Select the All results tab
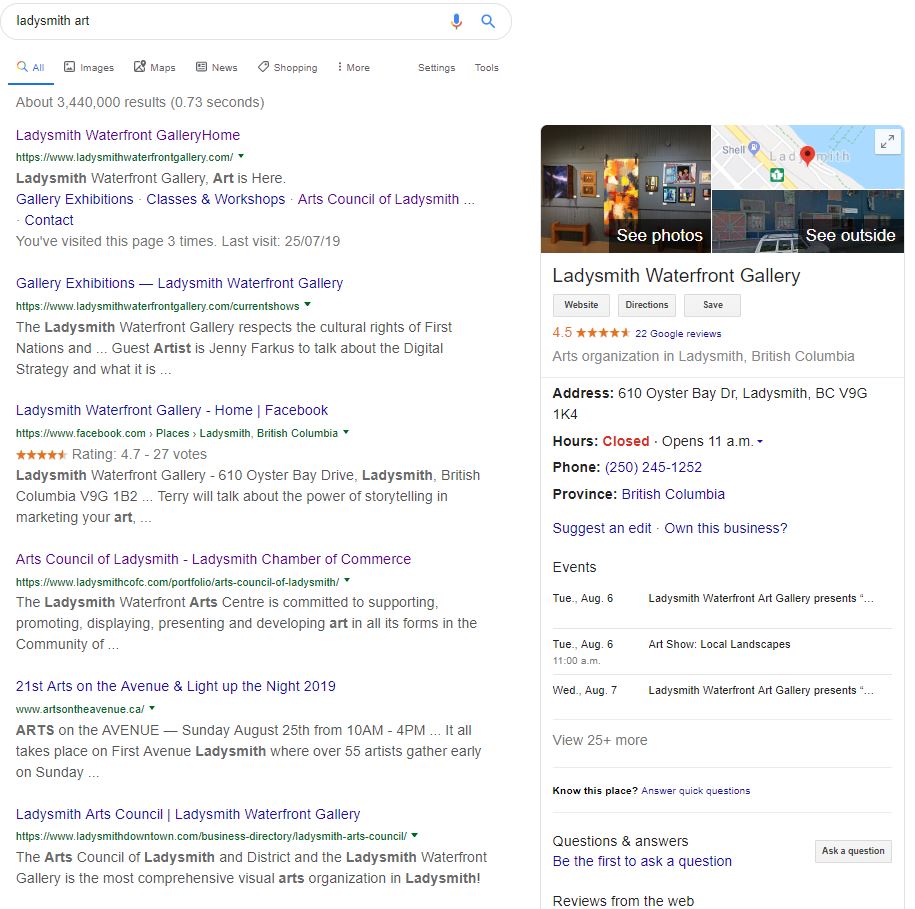Viewport: 915px width, 909px height. coord(31,68)
